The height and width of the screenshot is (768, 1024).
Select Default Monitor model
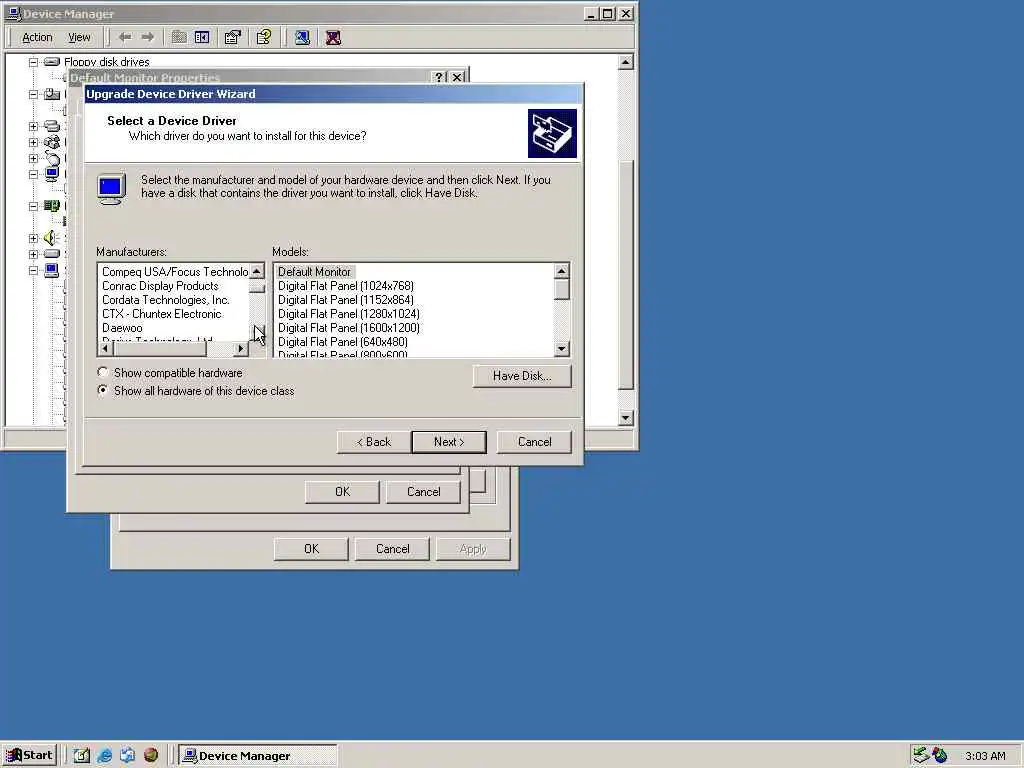[x=314, y=272]
